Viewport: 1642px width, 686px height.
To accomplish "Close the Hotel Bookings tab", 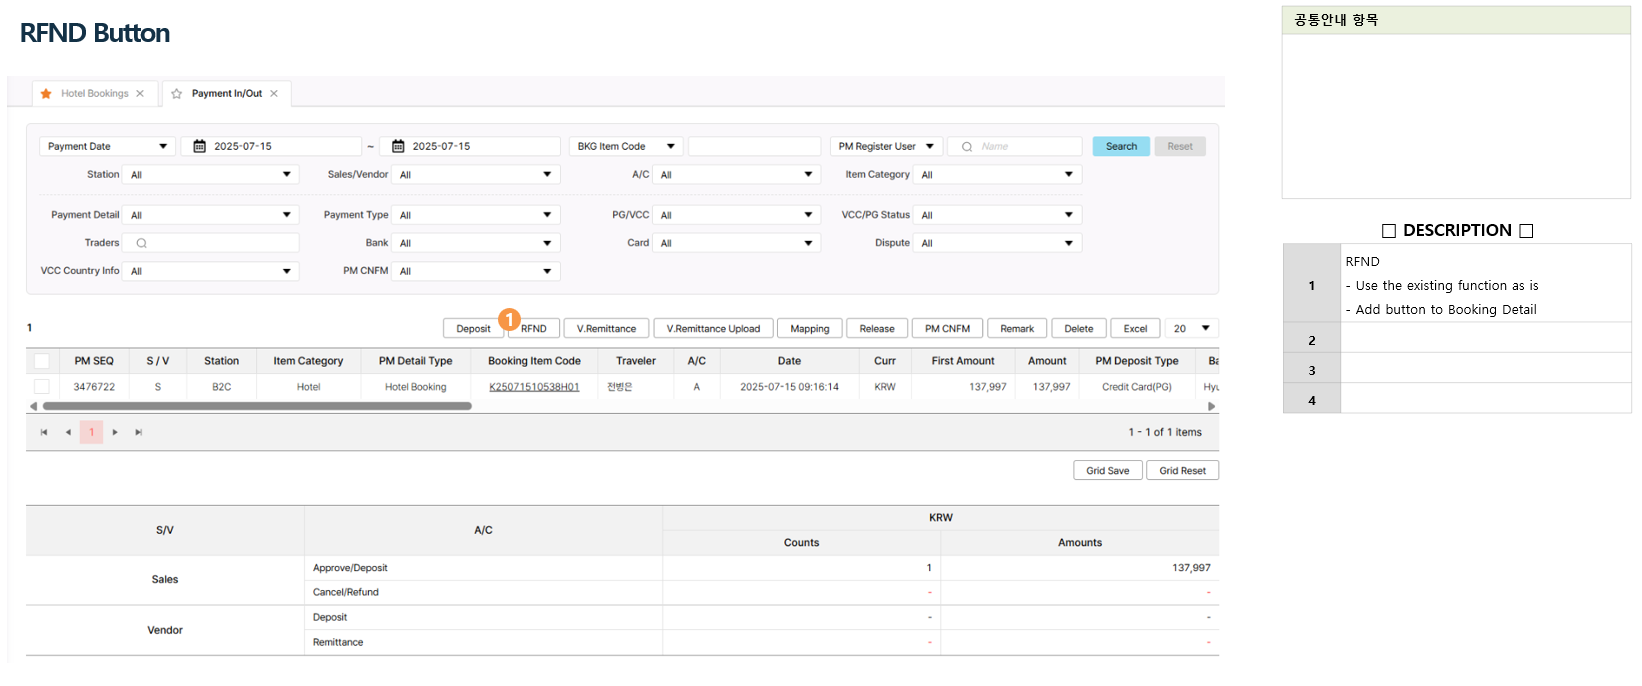I will click(x=140, y=94).
